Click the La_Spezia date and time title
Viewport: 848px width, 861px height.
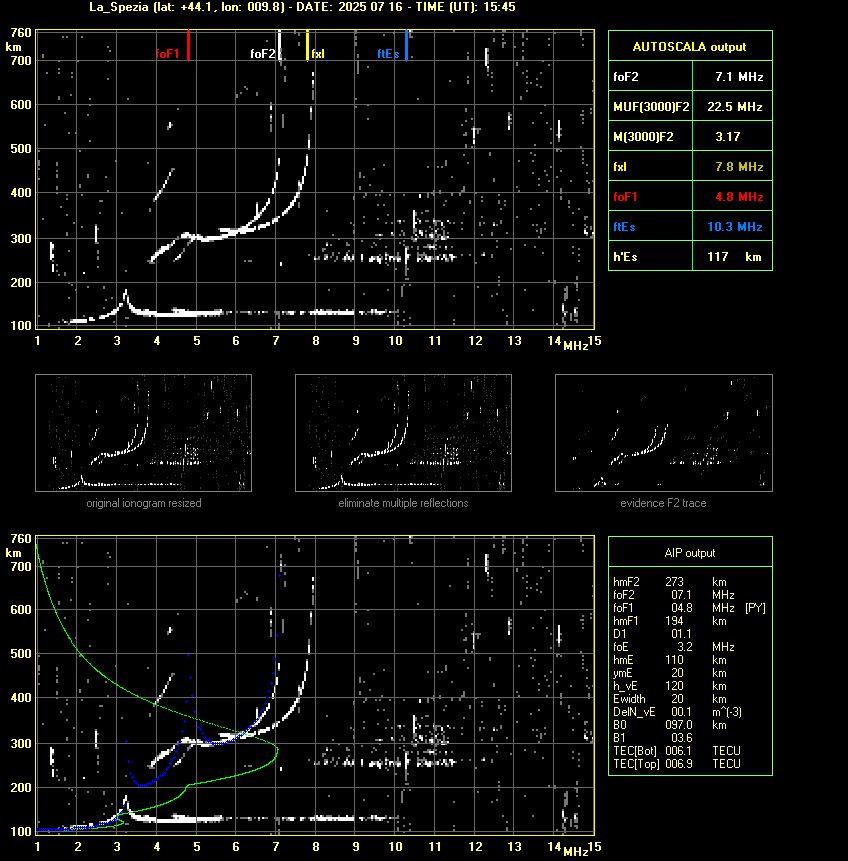pyautogui.click(x=302, y=7)
